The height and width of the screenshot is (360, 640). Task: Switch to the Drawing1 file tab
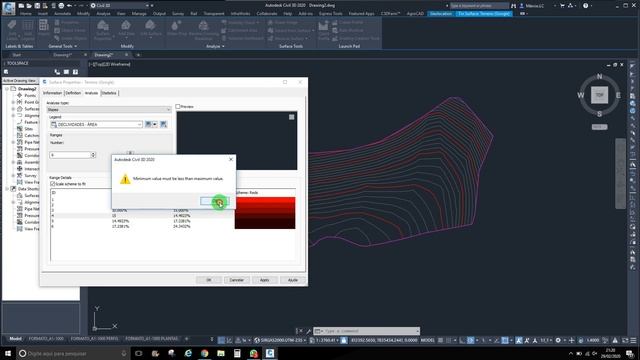coord(62,55)
